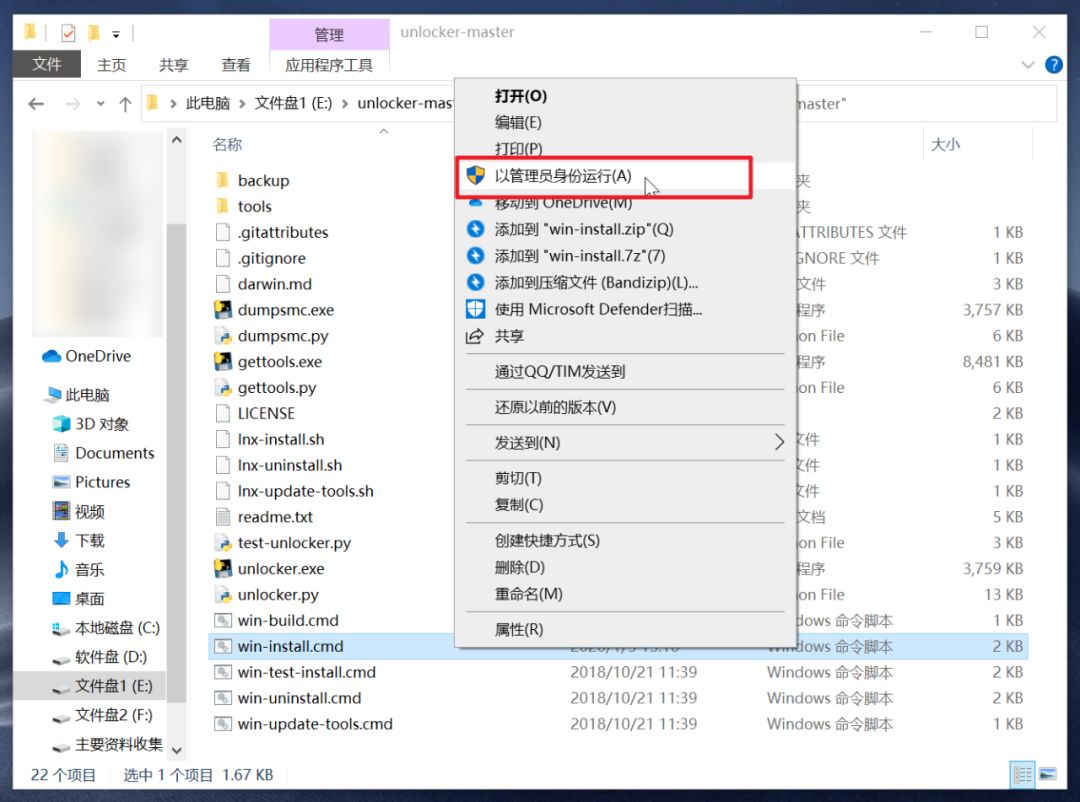Click 此电脑 in the address breadcrumb
1080x802 pixels.
[x=207, y=103]
